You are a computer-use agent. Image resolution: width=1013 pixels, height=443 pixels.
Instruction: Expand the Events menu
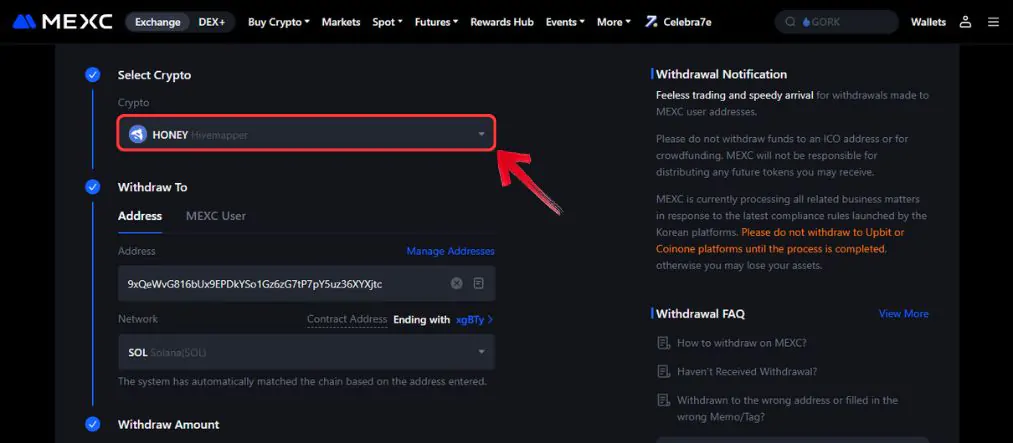(565, 22)
